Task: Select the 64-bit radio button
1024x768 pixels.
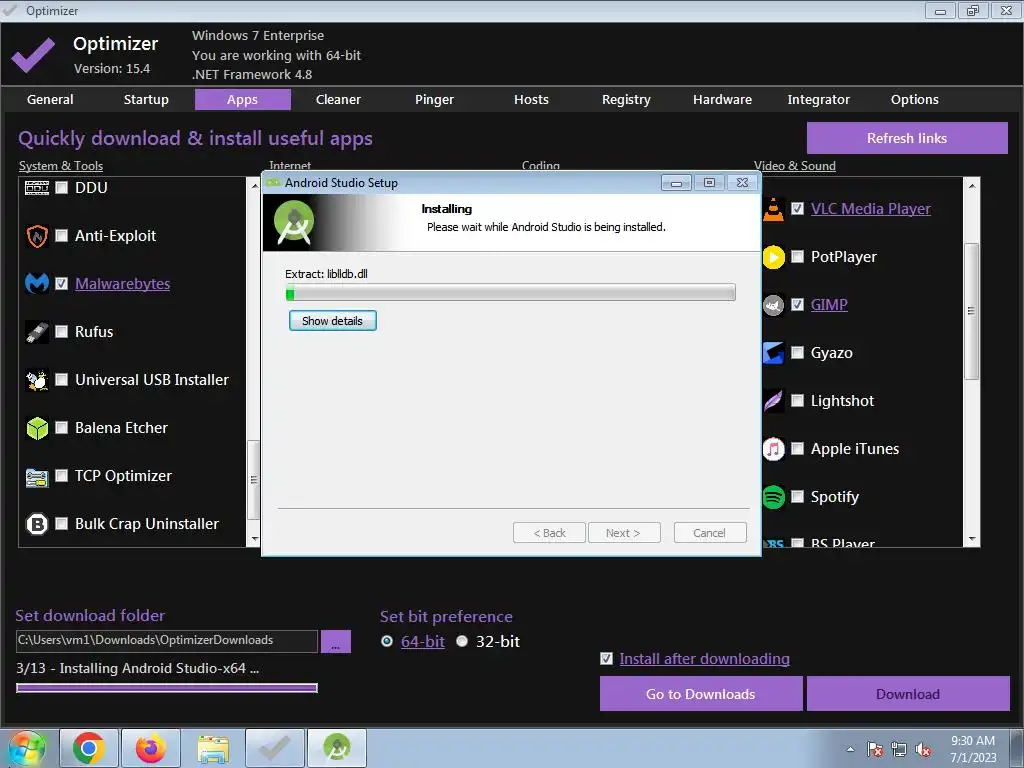Action: pyautogui.click(x=387, y=641)
